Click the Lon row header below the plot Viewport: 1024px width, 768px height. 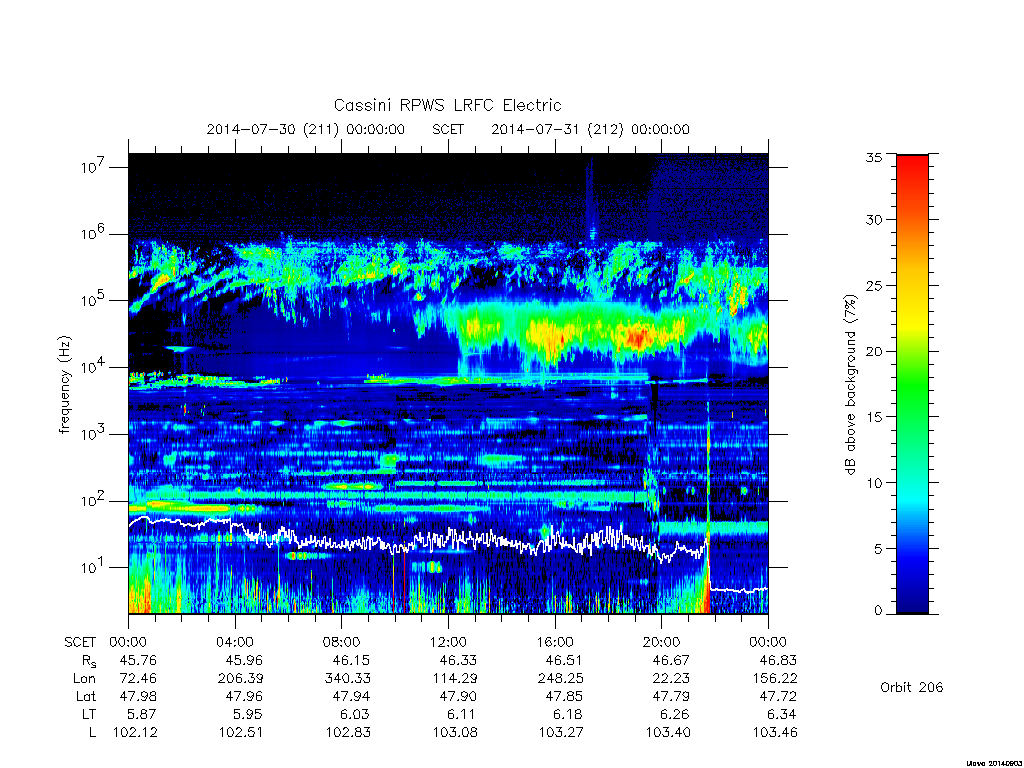(x=85, y=679)
